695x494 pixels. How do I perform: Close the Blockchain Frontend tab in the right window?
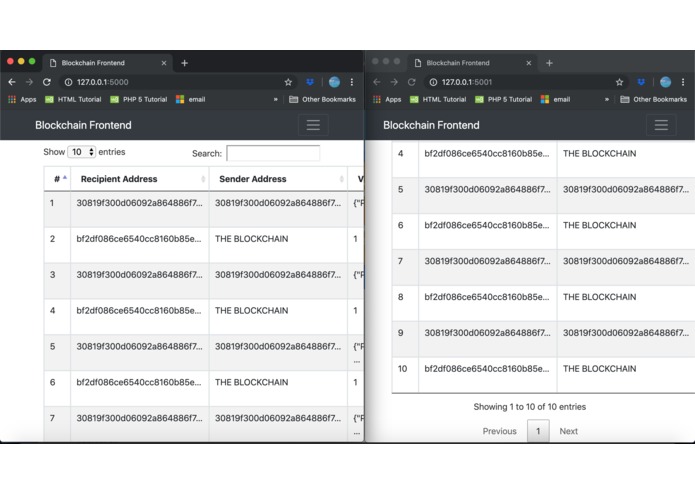pos(528,63)
